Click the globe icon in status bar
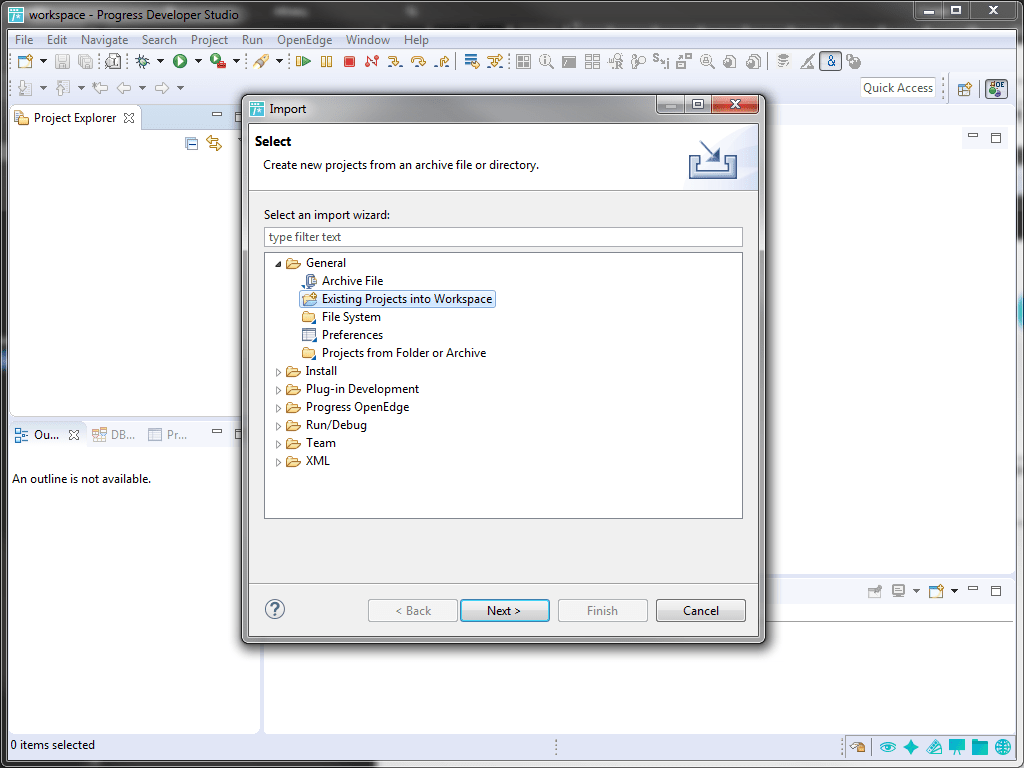Viewport: 1024px width, 768px height. tap(1002, 746)
